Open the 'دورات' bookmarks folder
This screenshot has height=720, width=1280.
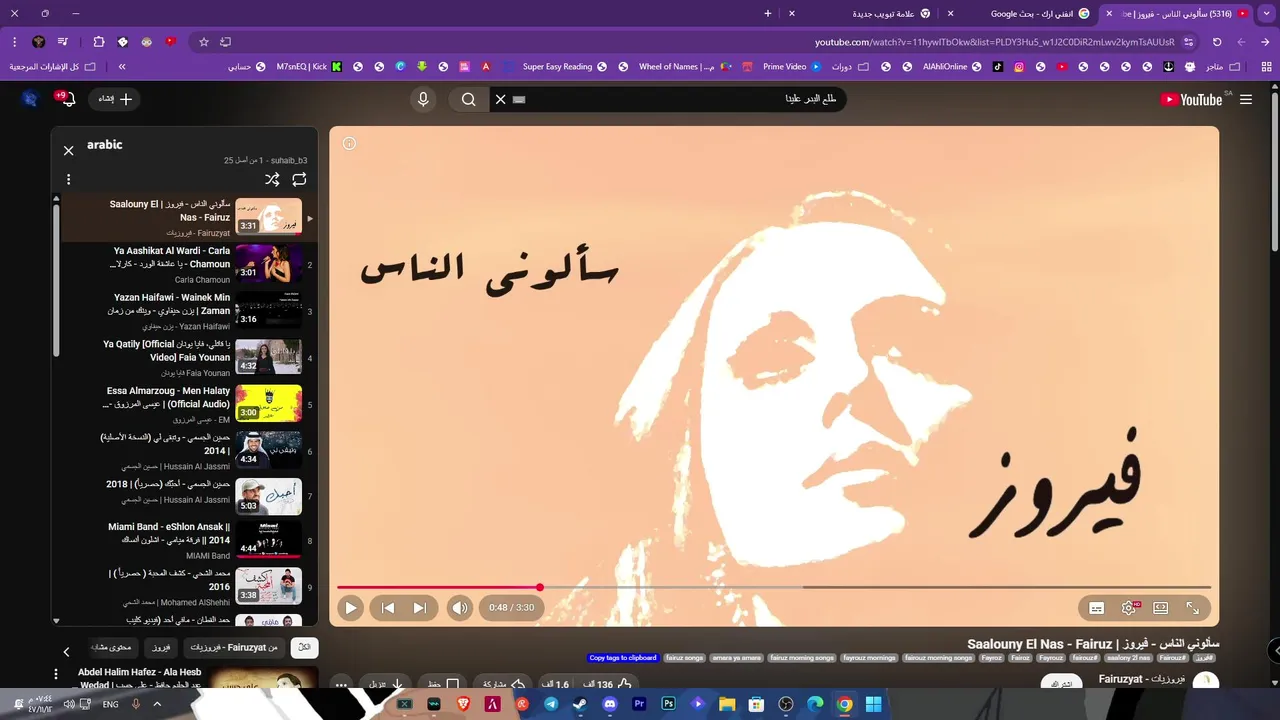[x=850, y=67]
